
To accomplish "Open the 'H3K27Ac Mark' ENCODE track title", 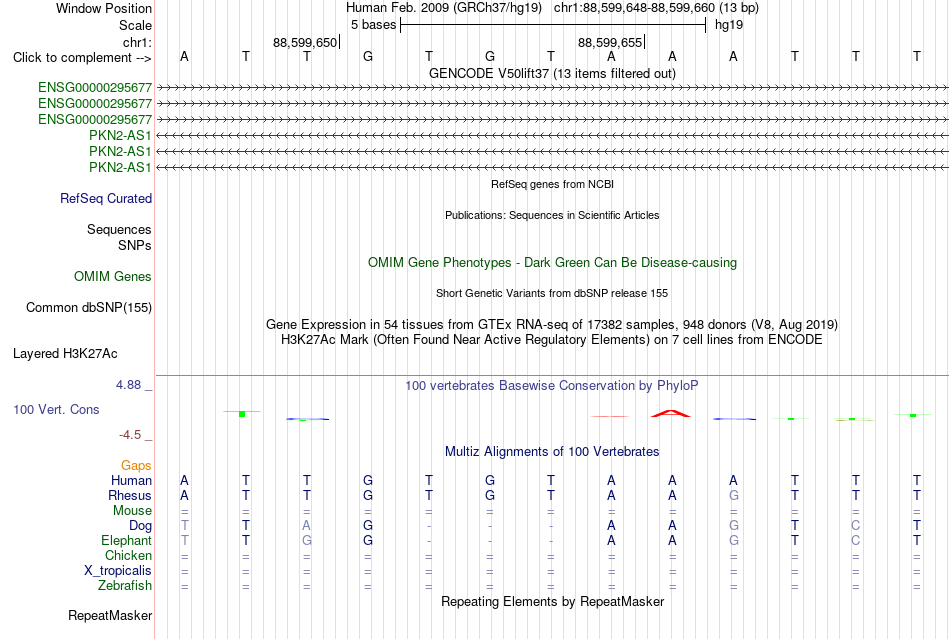I will pyautogui.click(x=552, y=339).
